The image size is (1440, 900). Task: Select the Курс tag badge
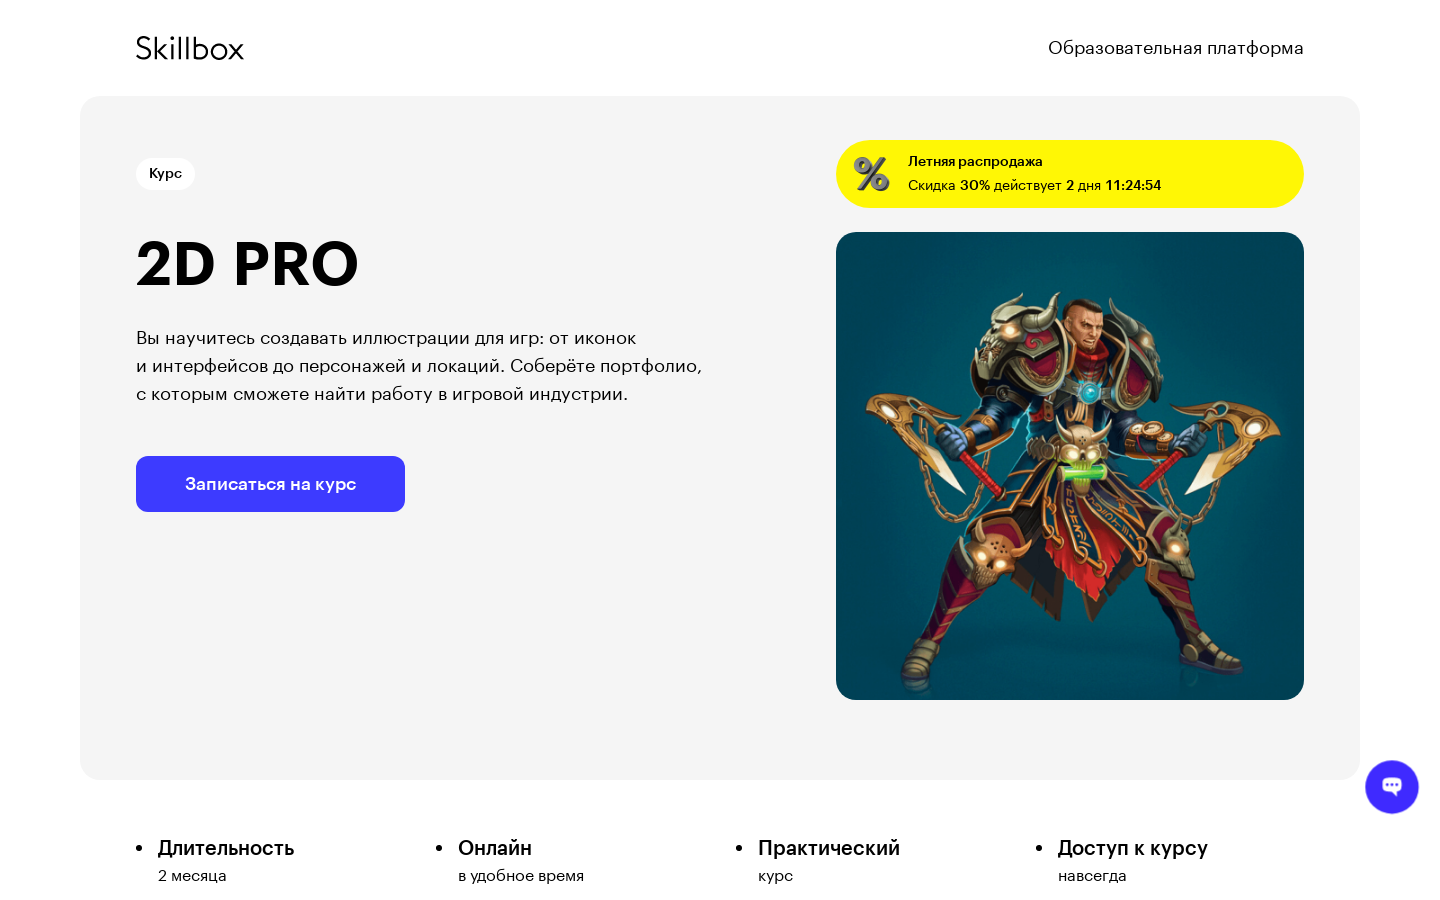pyautogui.click(x=165, y=174)
